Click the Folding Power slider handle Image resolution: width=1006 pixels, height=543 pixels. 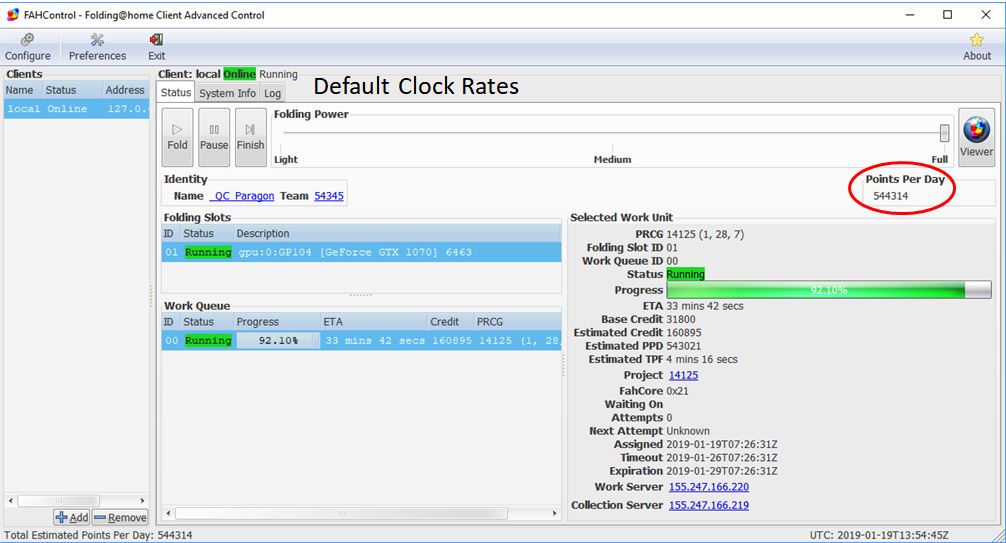click(x=944, y=133)
